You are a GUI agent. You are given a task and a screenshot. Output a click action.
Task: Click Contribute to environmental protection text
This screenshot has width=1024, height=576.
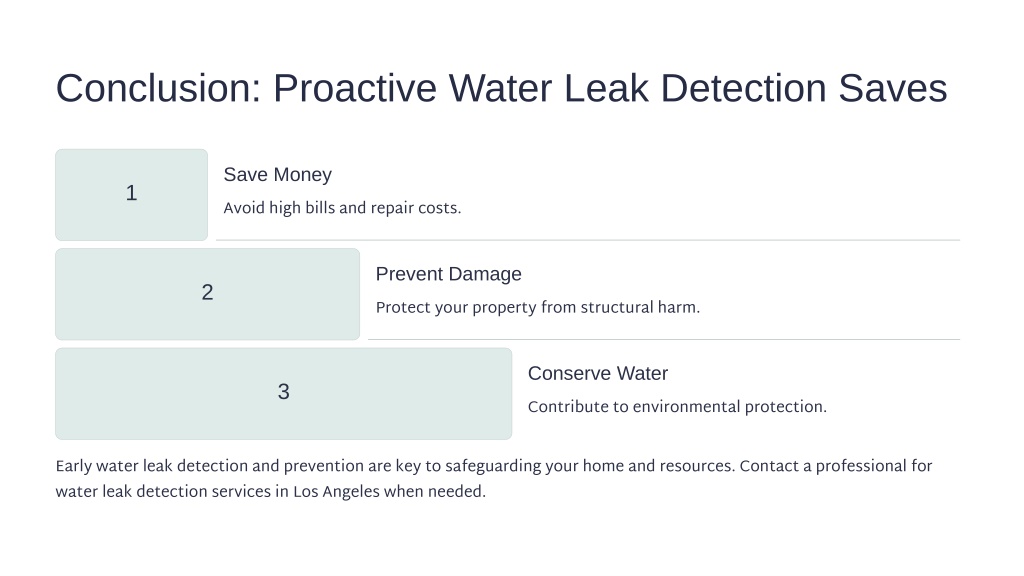click(677, 407)
